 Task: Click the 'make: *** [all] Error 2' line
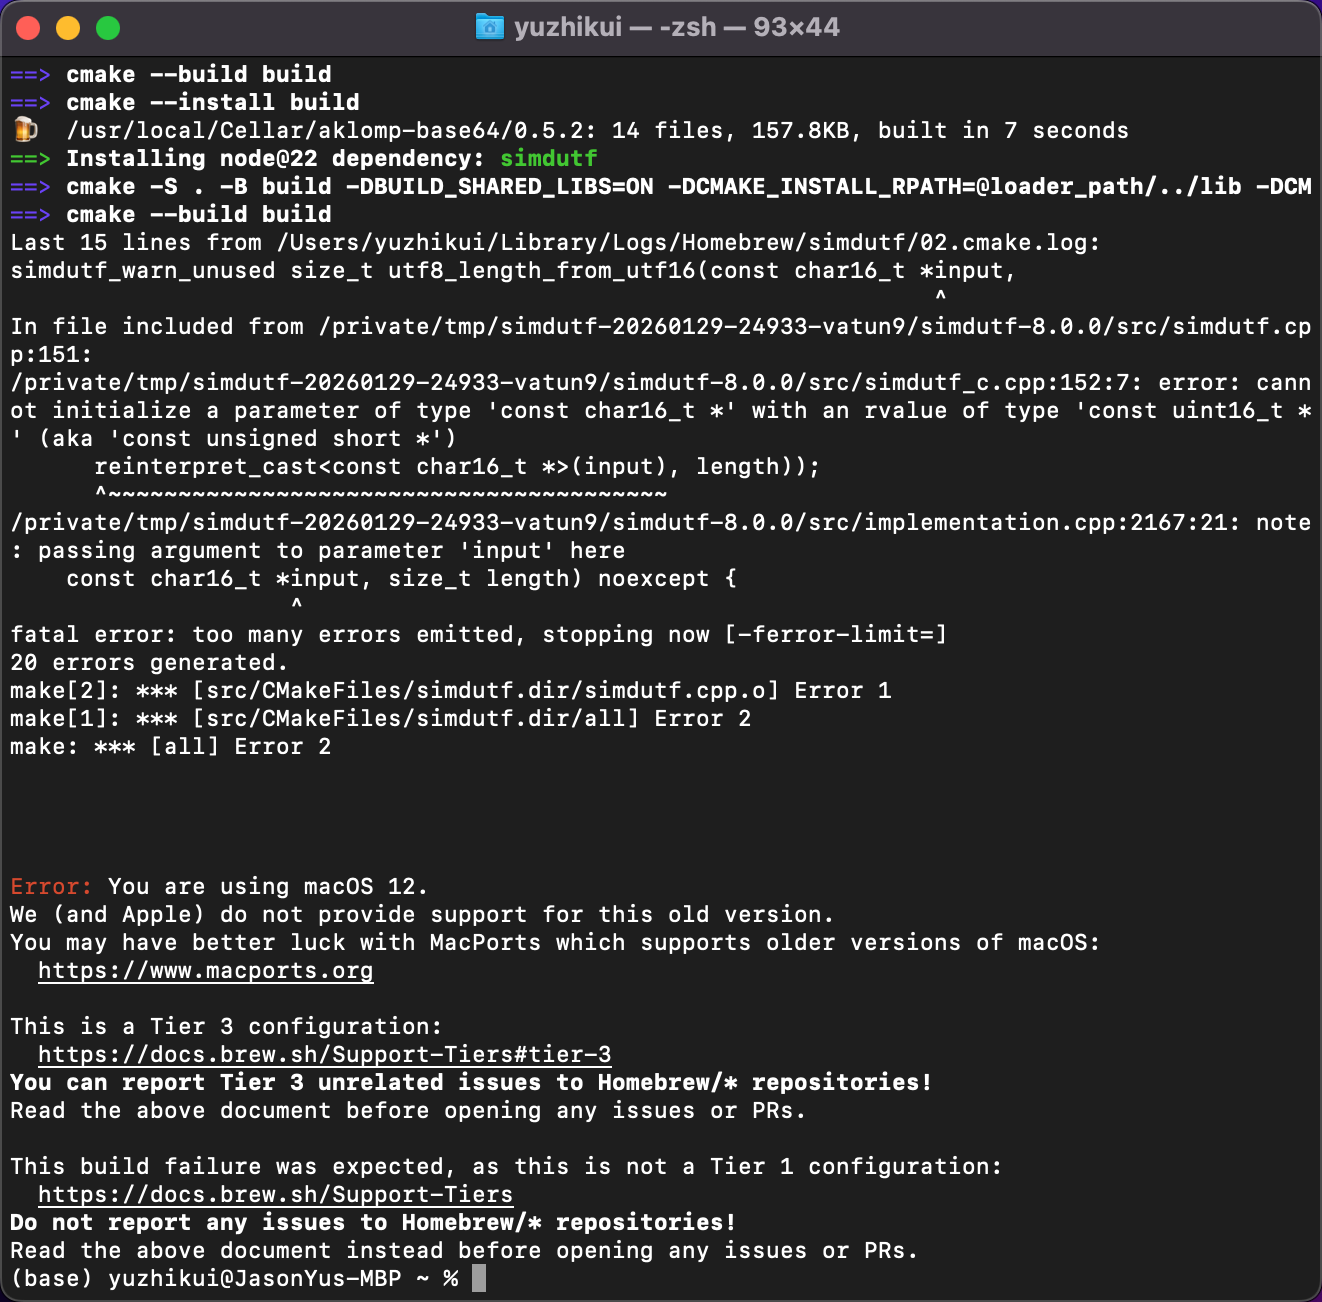pos(171,747)
